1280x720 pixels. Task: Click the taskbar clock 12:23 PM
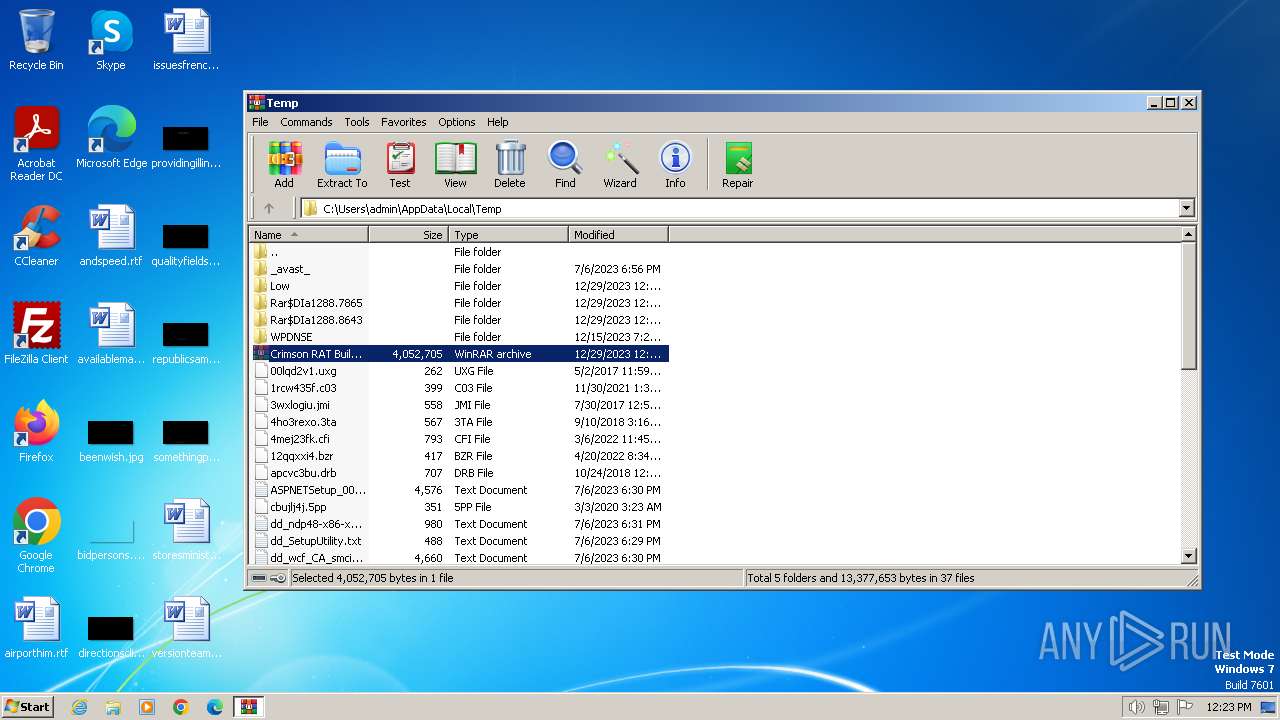[1228, 707]
